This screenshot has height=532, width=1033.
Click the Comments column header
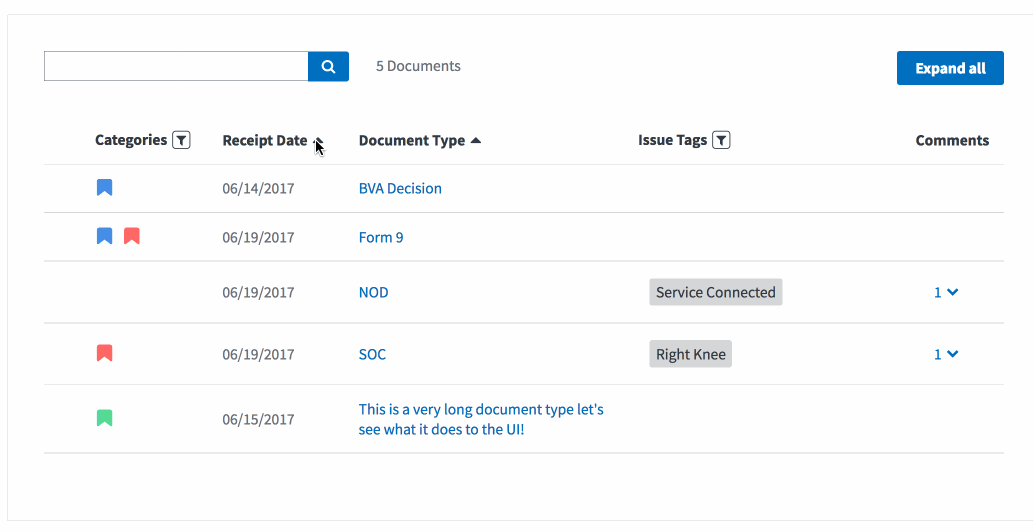(x=952, y=141)
